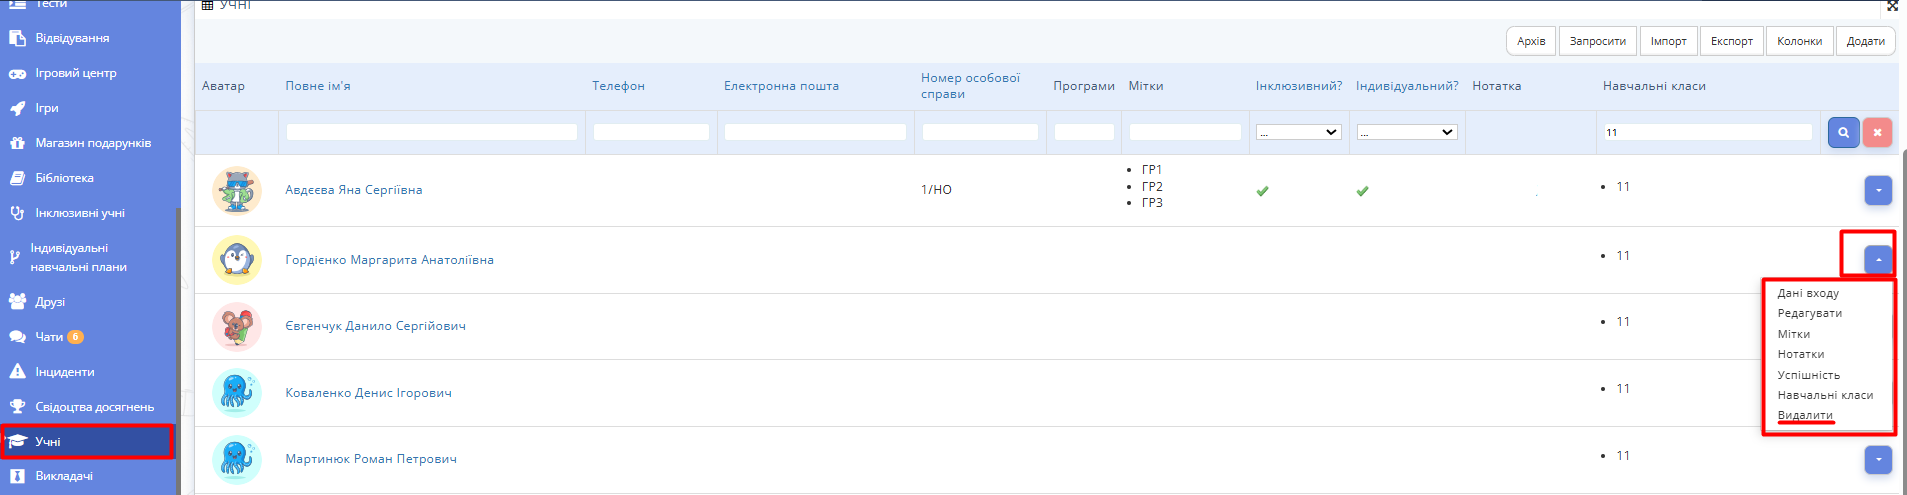Click the penguin avatar thumbnail
The image size is (1907, 495).
coord(237,260)
